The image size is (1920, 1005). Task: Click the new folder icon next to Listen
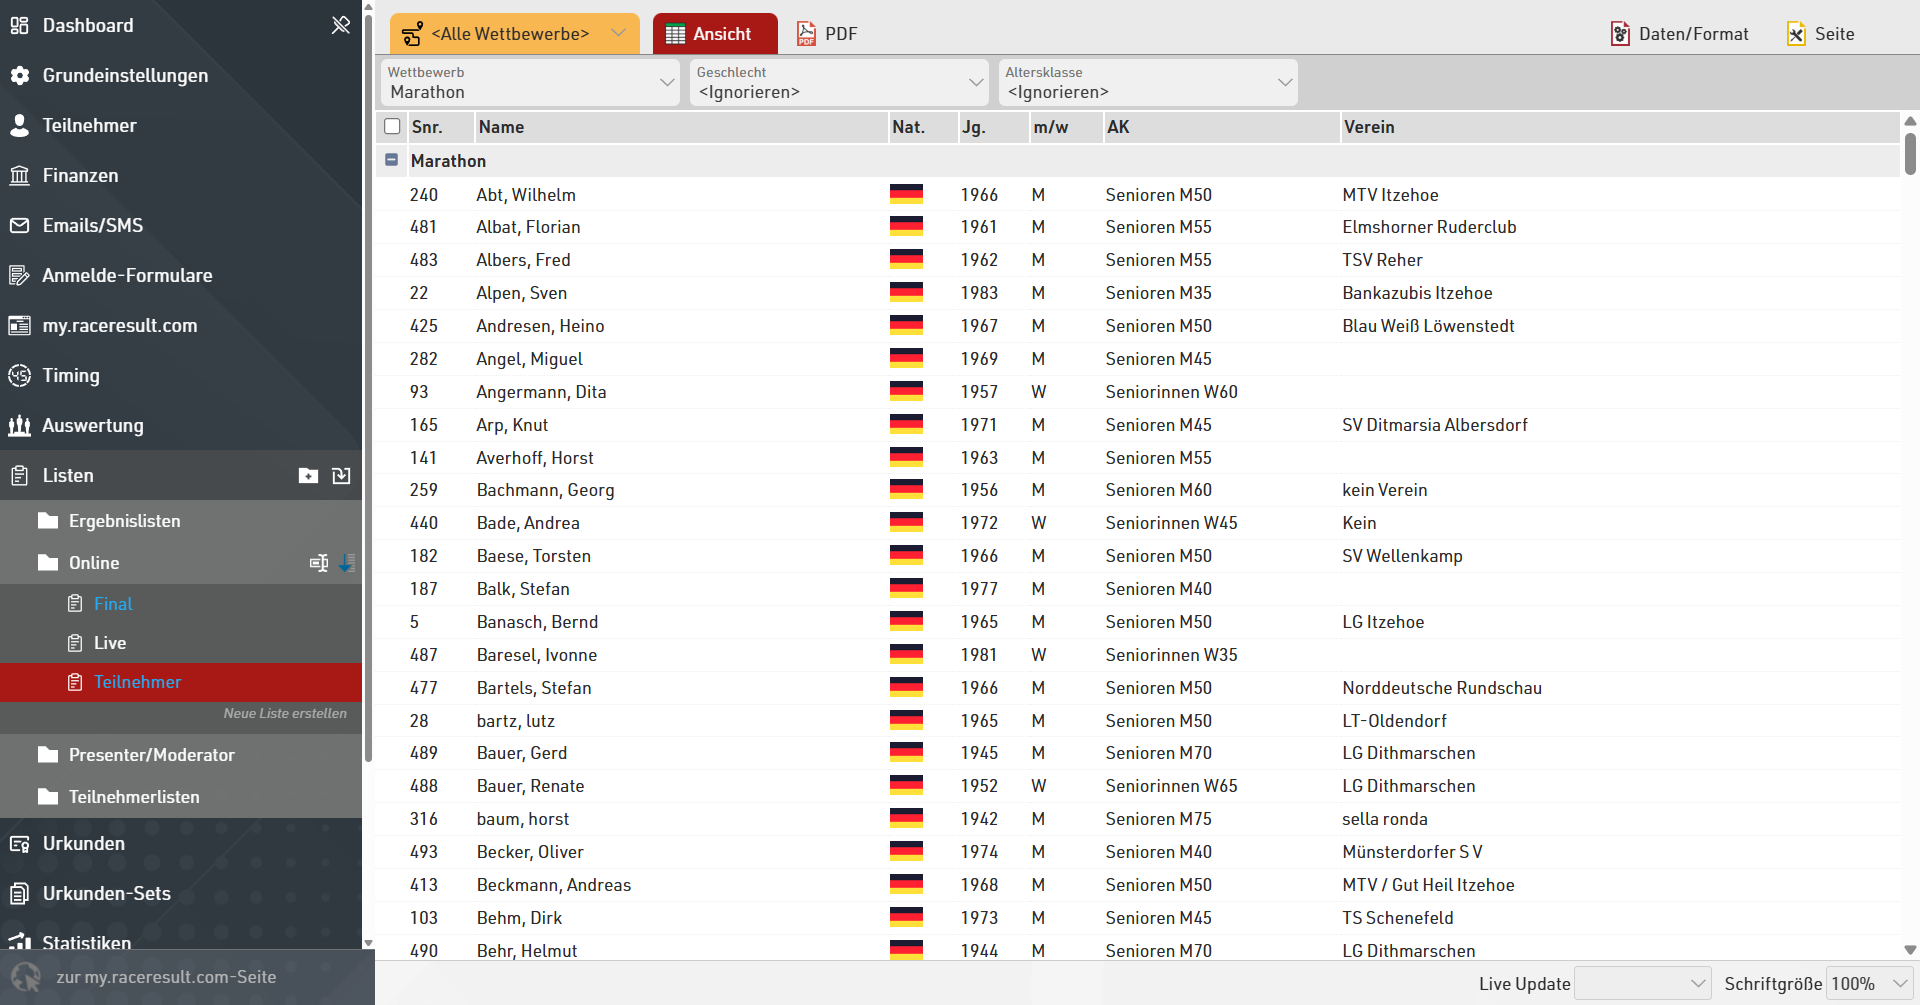pos(308,476)
